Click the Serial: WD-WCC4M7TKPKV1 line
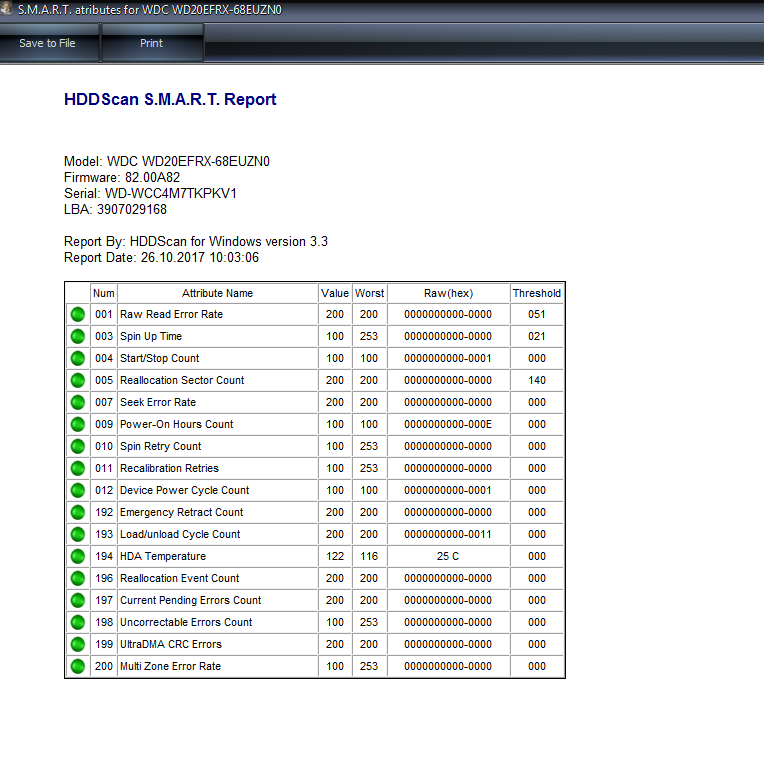Screen dimensions: 764x782 click(x=150, y=194)
